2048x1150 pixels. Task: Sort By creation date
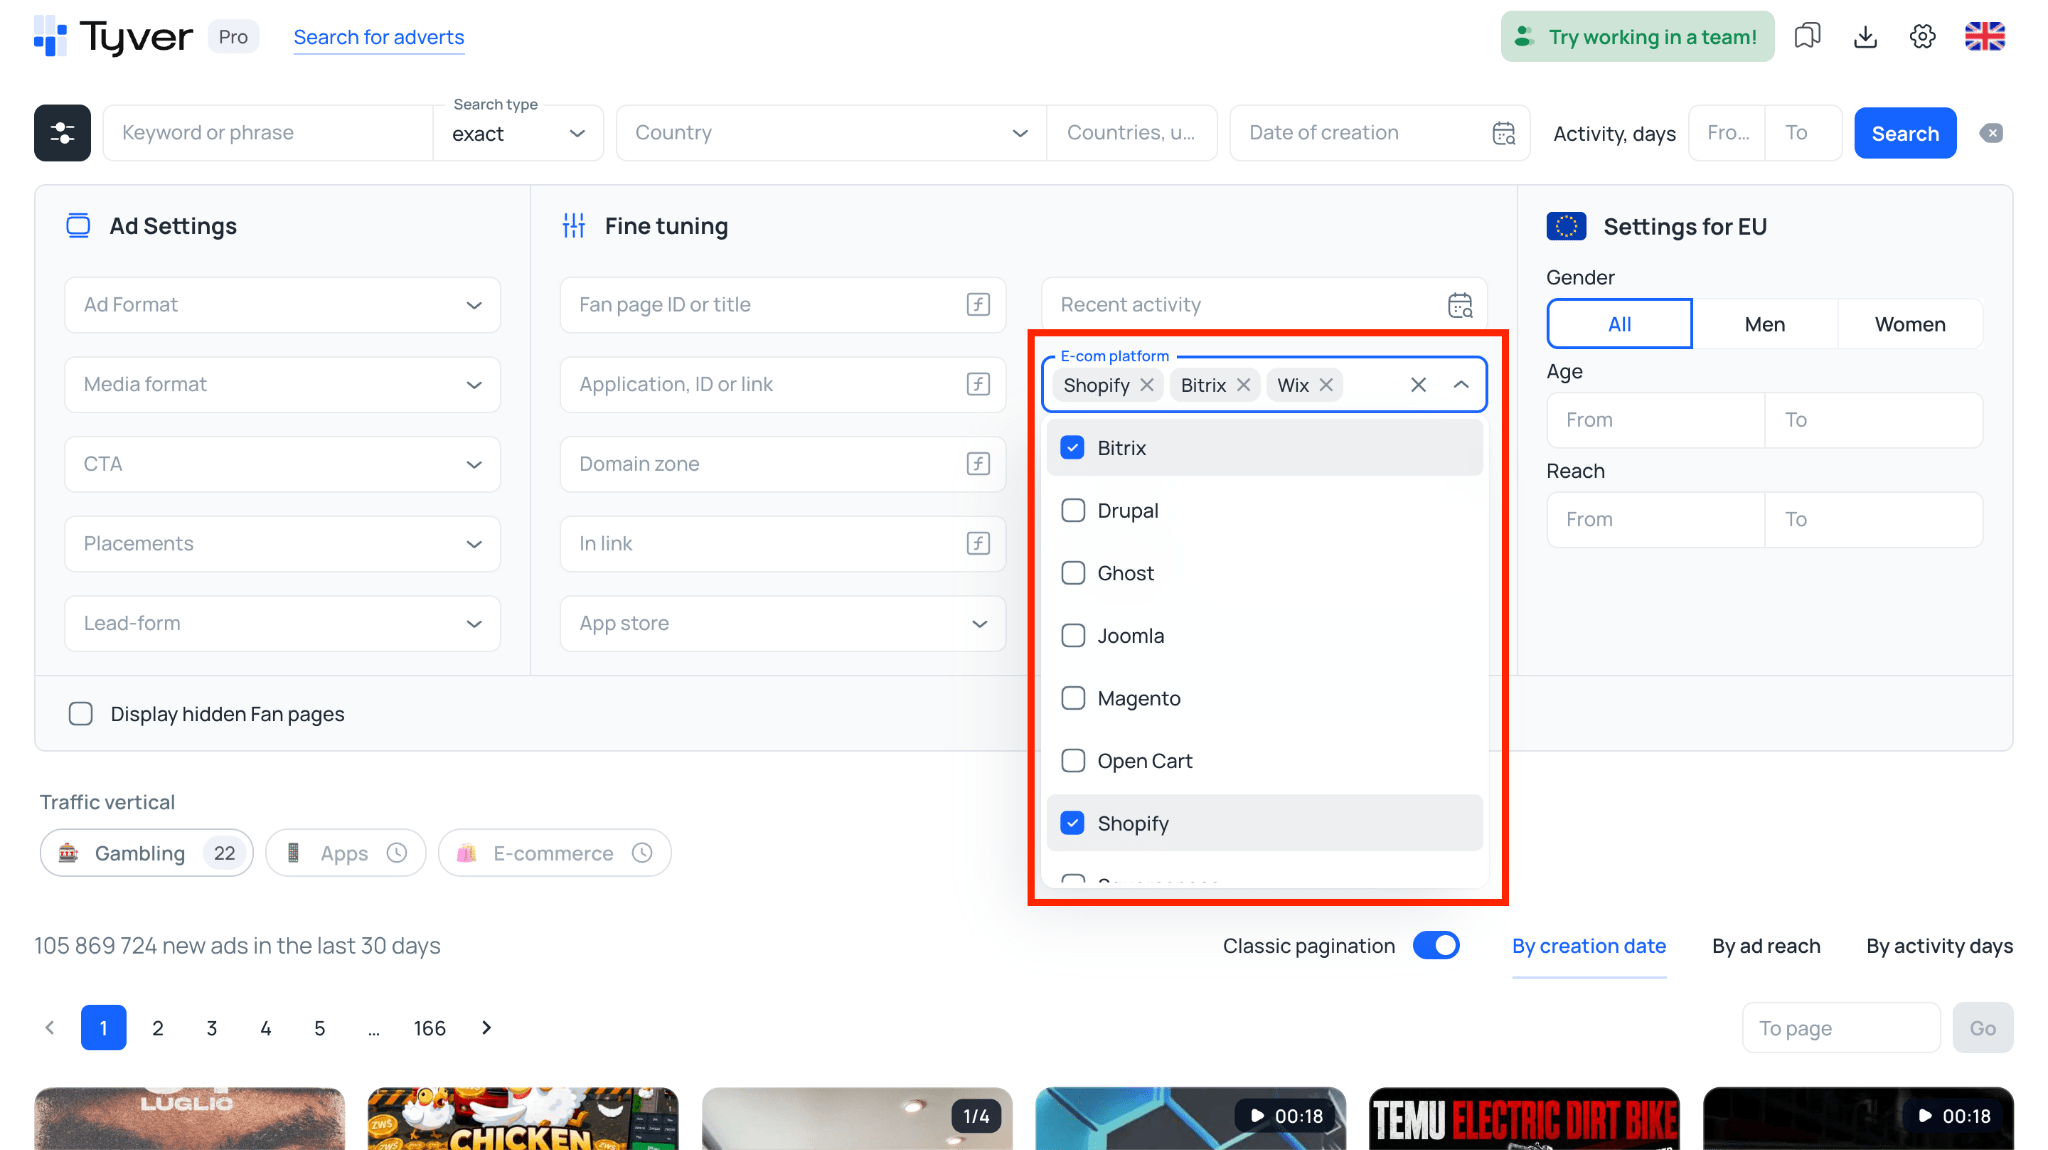tap(1589, 946)
